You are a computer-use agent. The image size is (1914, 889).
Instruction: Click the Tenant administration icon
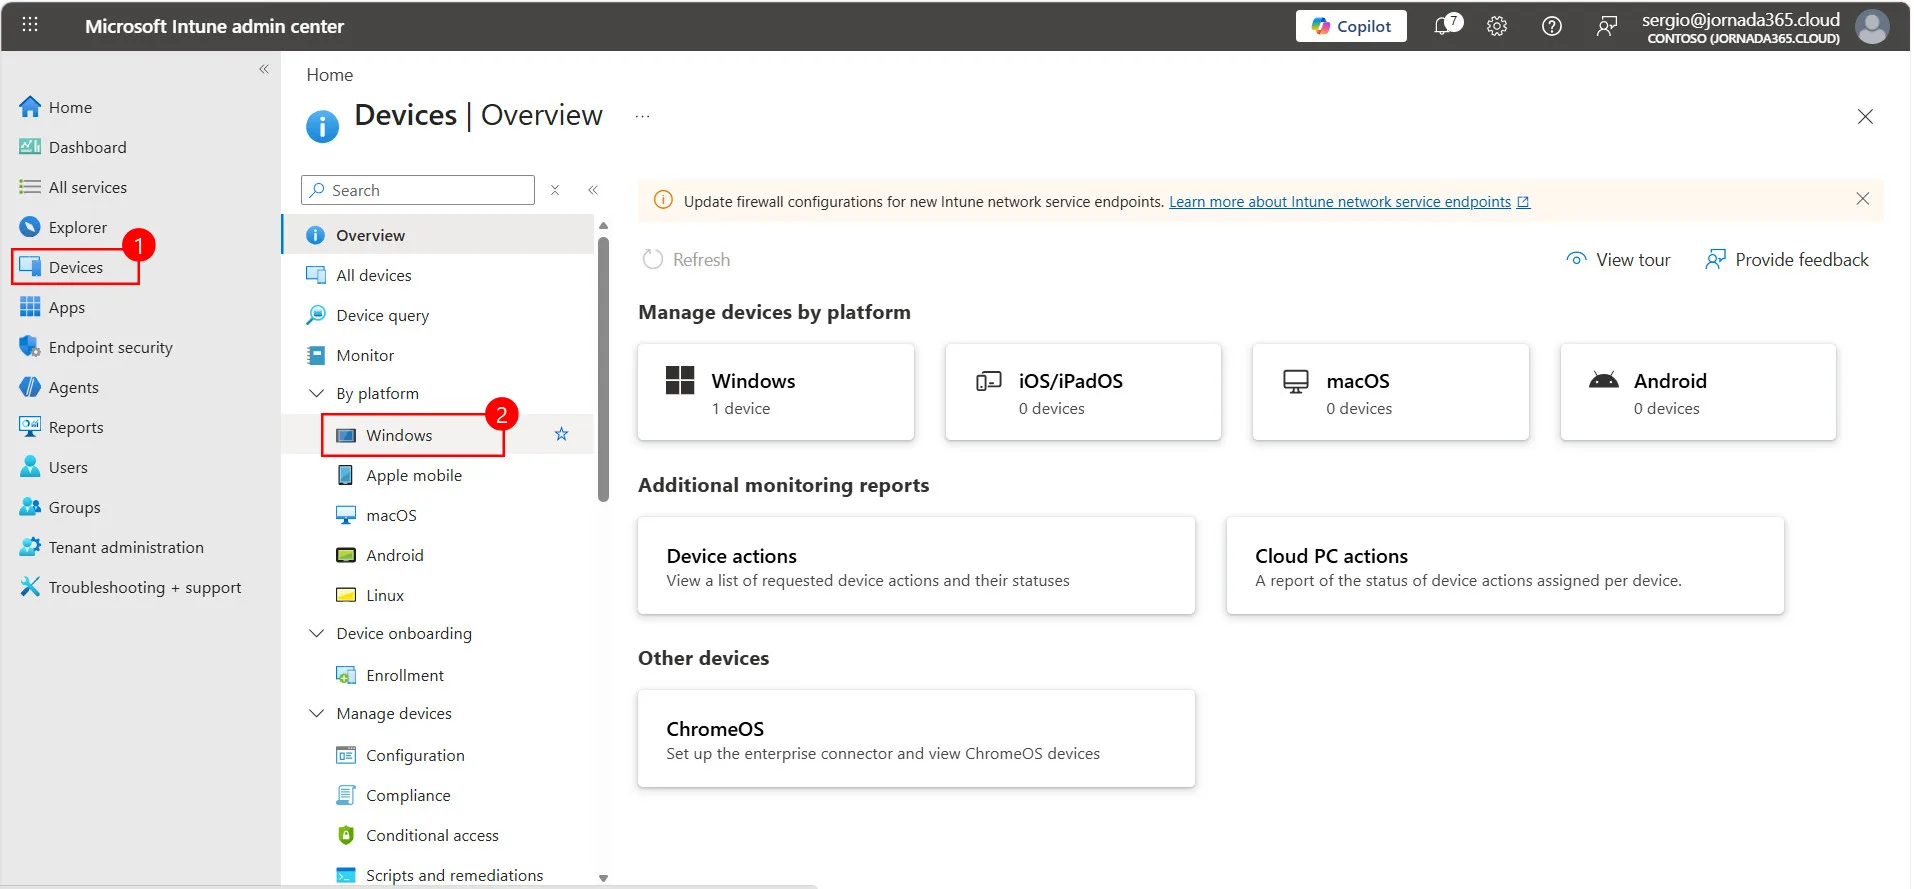tap(30, 547)
